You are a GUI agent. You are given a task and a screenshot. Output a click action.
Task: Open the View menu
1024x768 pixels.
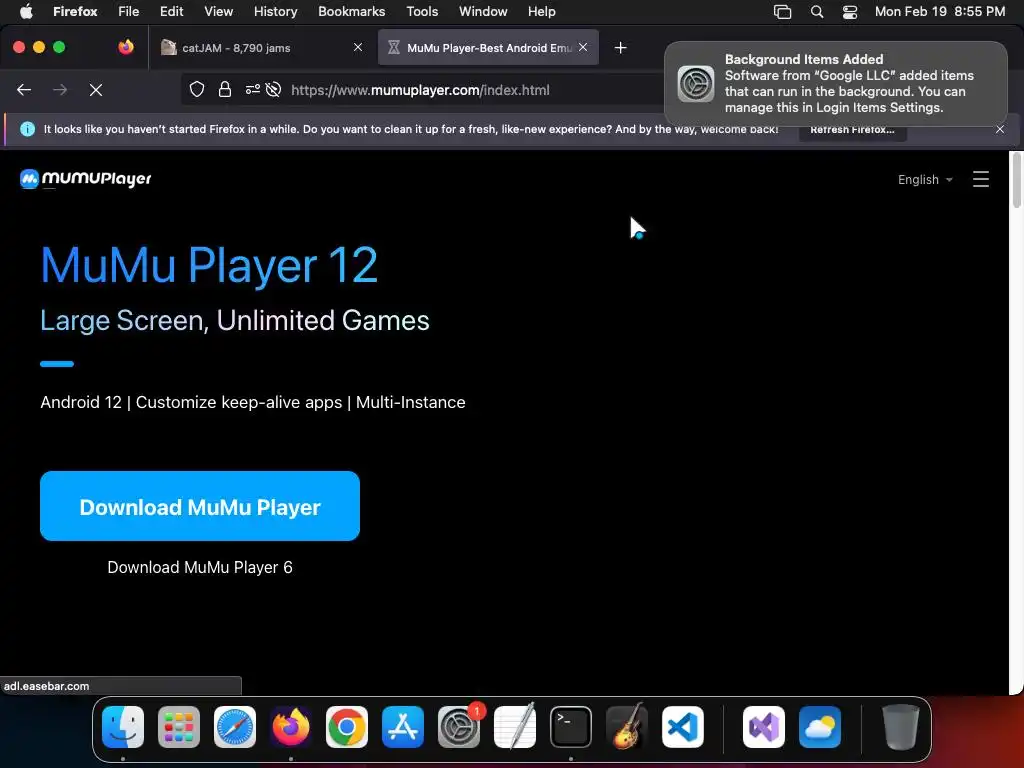pos(218,11)
